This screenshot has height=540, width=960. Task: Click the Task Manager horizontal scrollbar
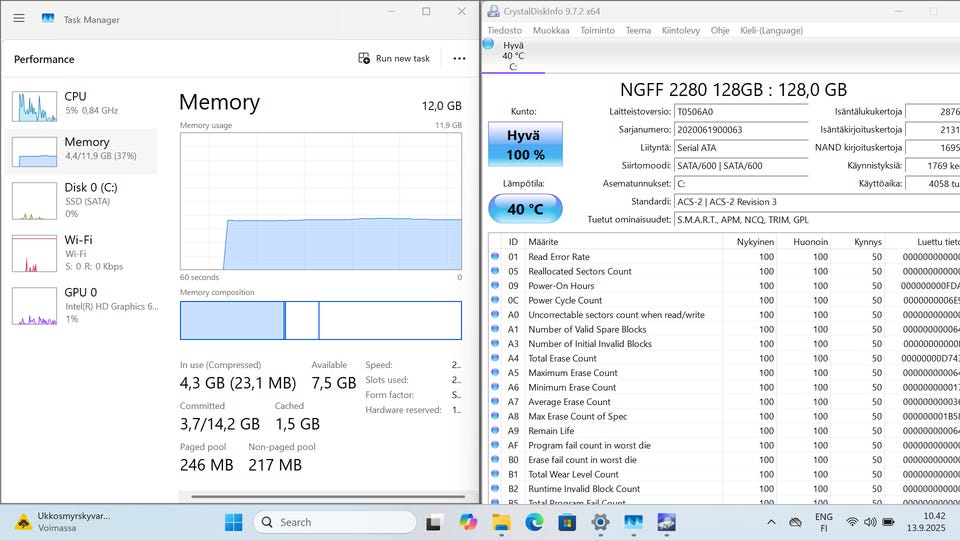[x=328, y=497]
